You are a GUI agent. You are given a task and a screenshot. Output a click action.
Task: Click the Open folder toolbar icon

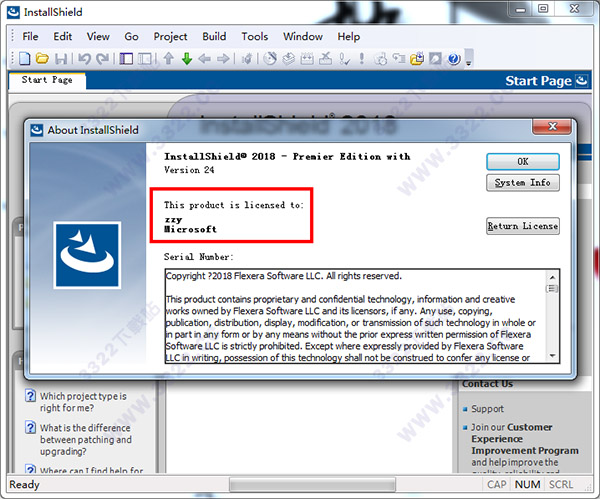pos(42,59)
